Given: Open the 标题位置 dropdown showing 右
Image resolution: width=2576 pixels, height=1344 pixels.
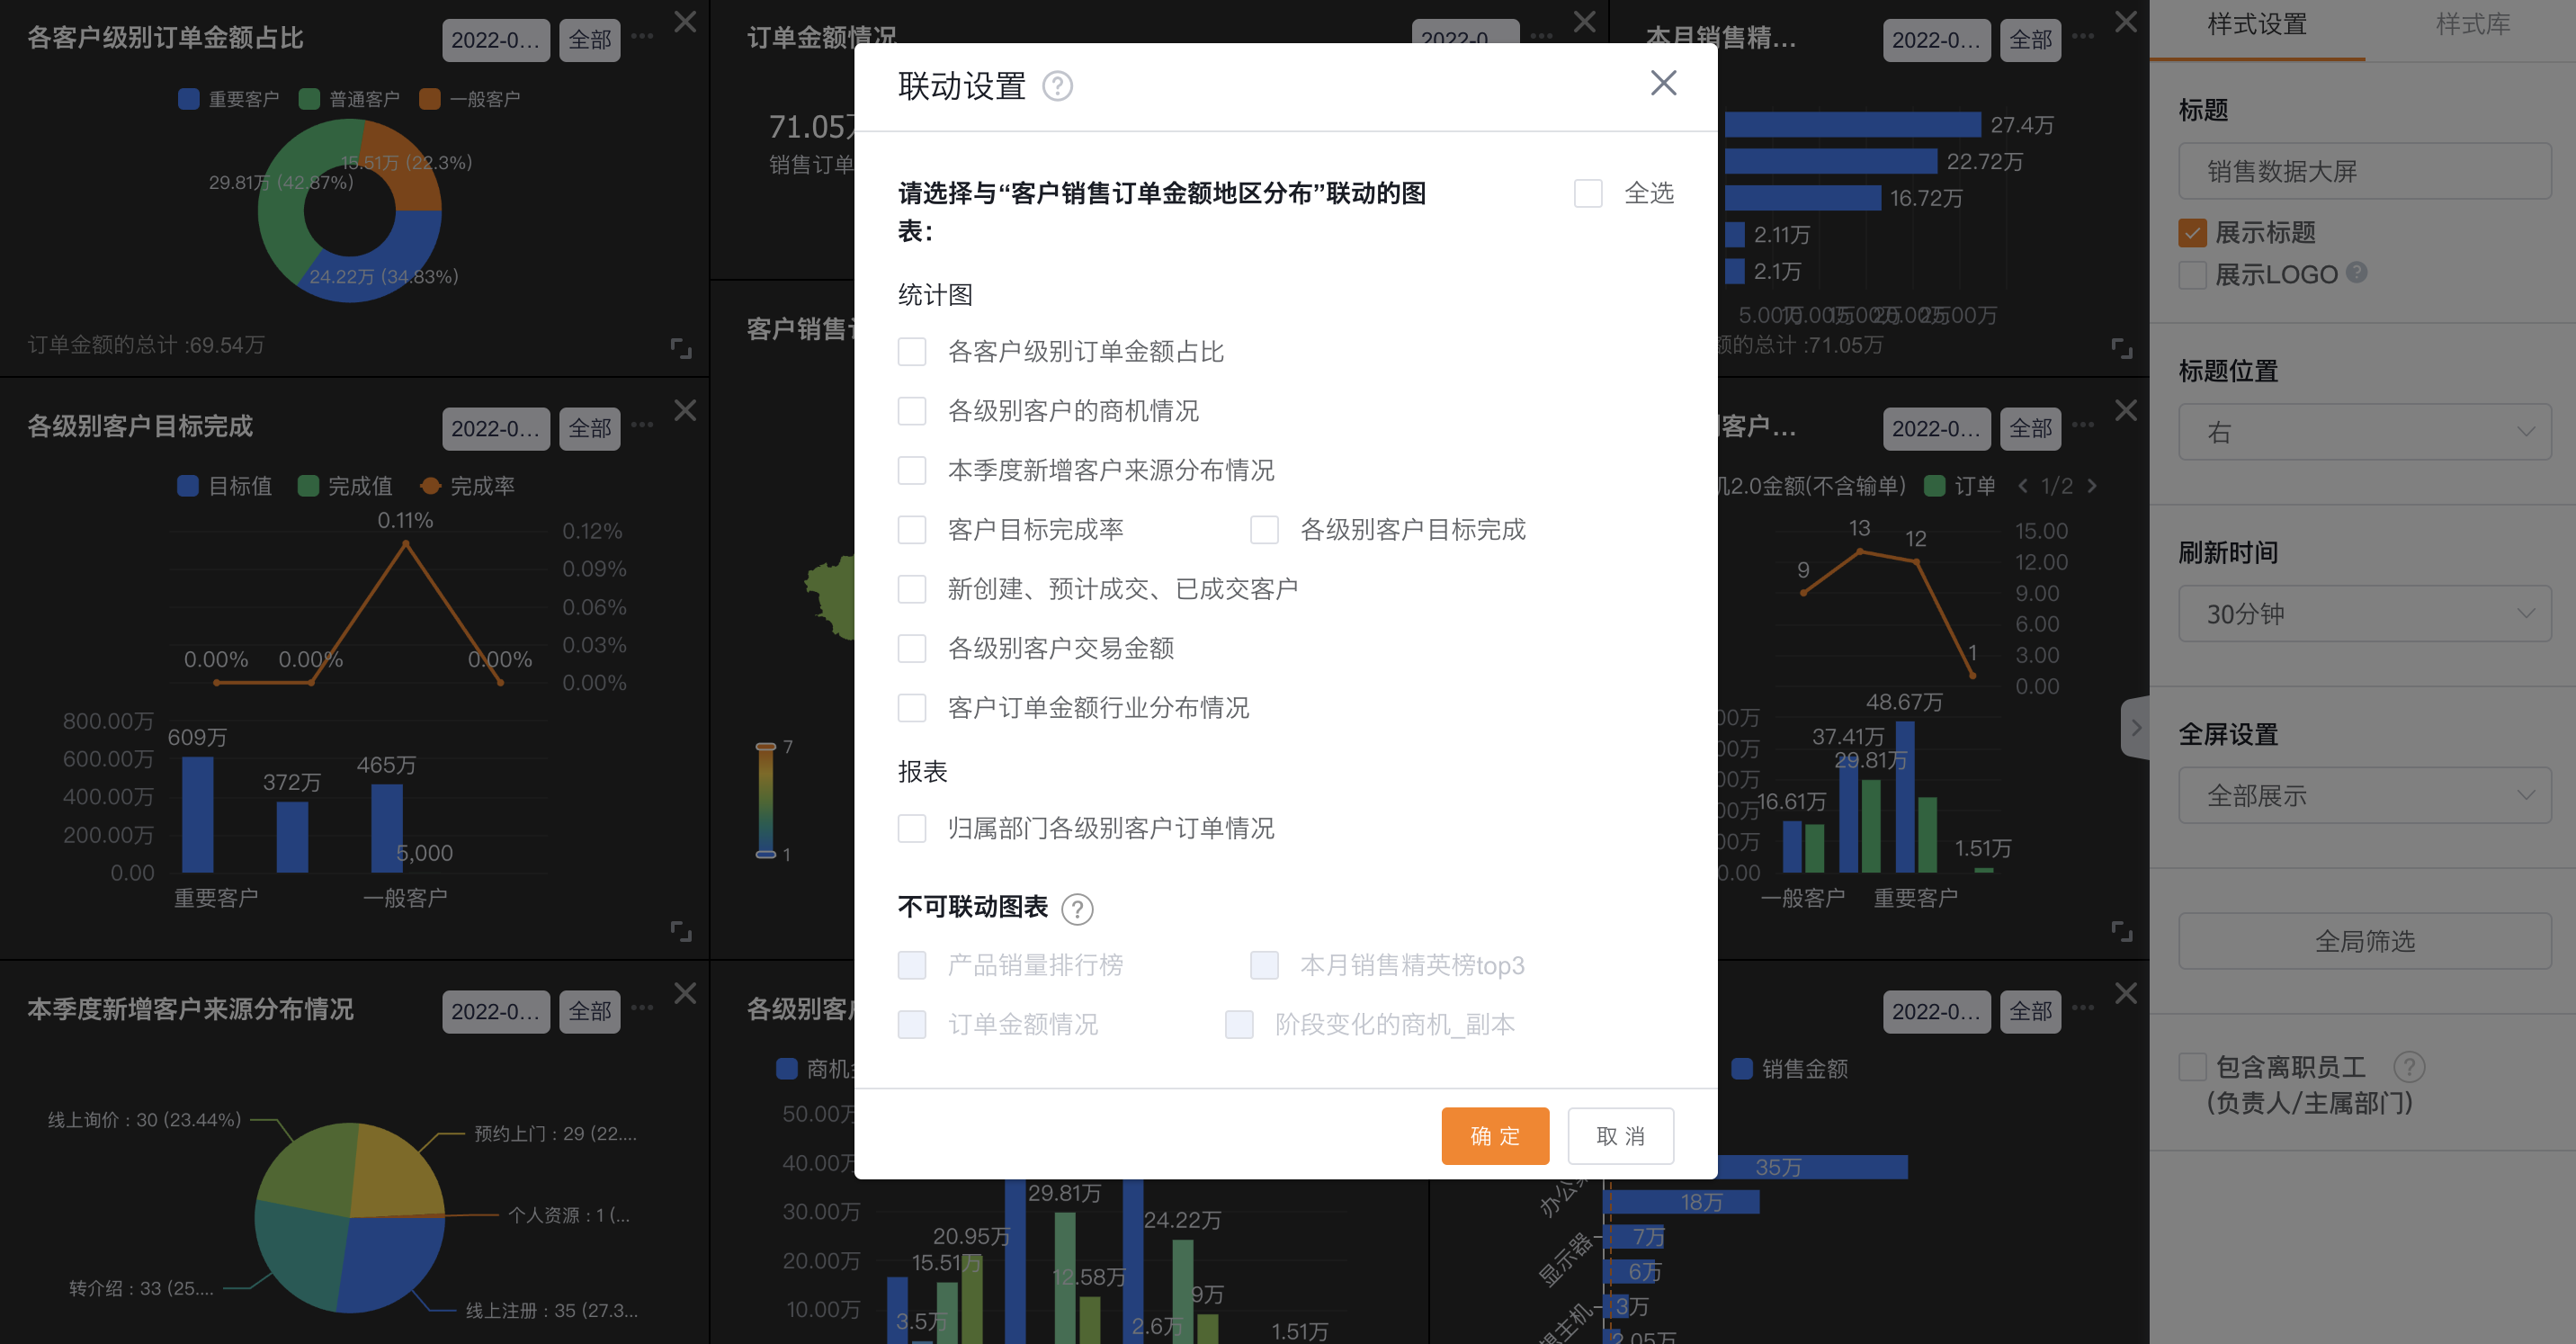Looking at the screenshot, I should [2364, 432].
